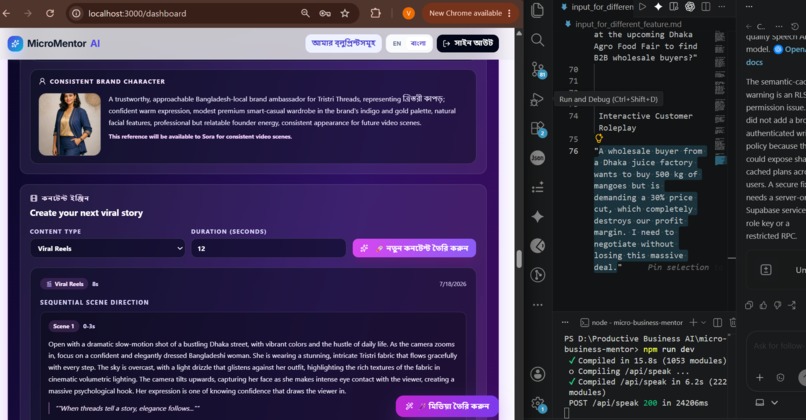Click the brand character woman thumbnail
Image resolution: width=806 pixels, height=420 pixels.
[x=69, y=124]
